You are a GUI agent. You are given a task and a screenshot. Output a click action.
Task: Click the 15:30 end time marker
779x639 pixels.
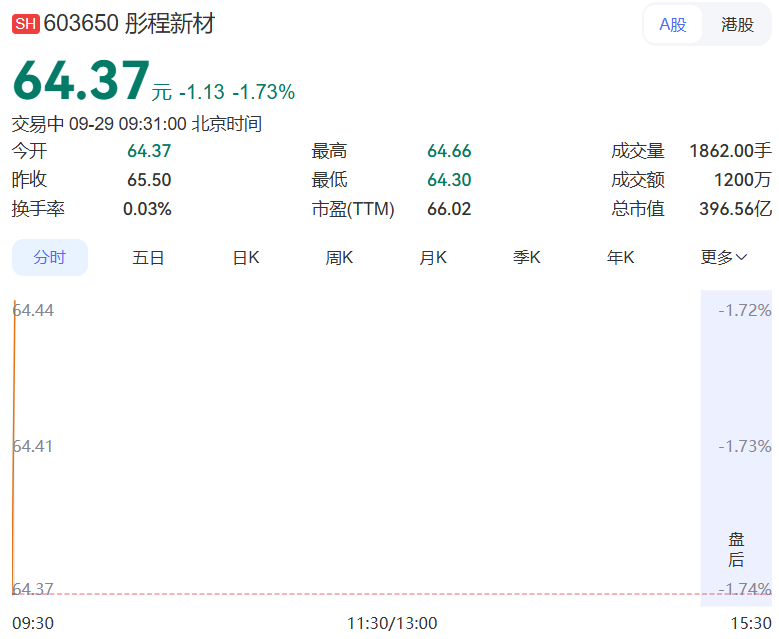point(751,623)
